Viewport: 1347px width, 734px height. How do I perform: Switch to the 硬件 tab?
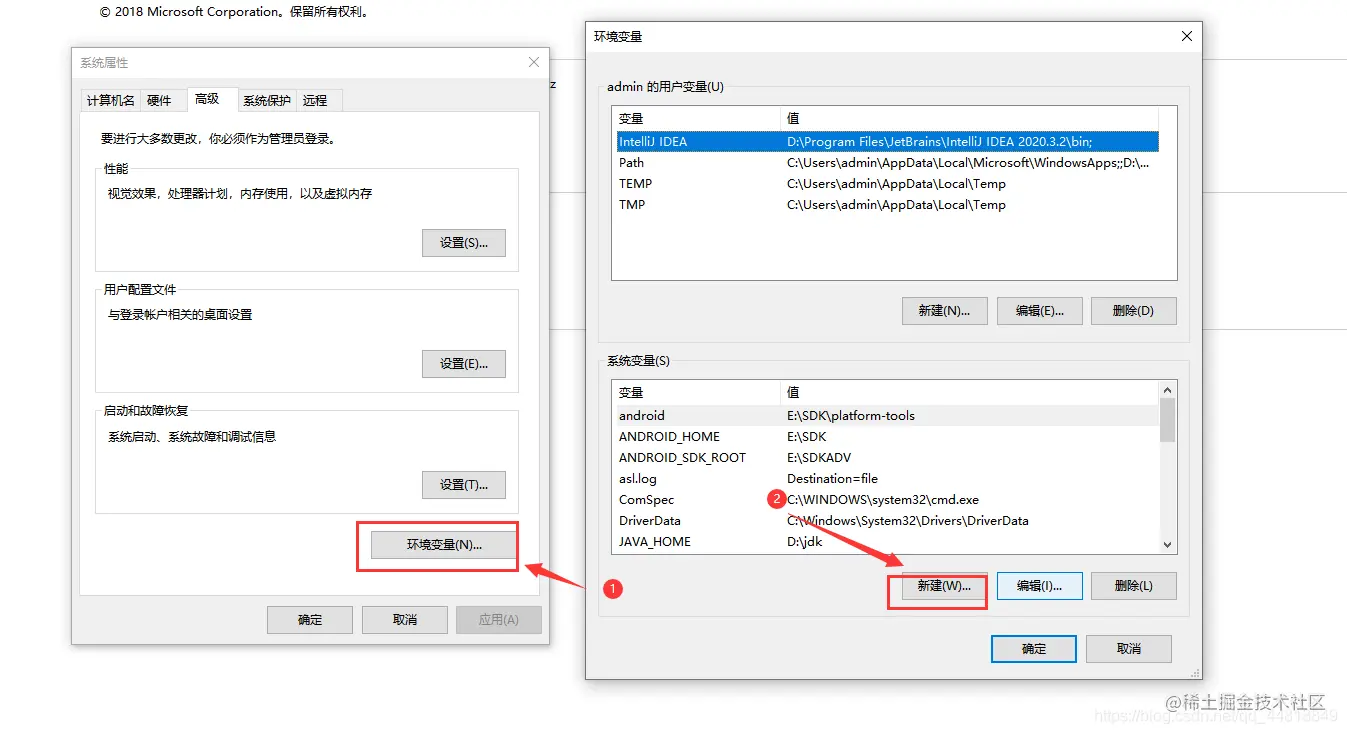[159, 100]
